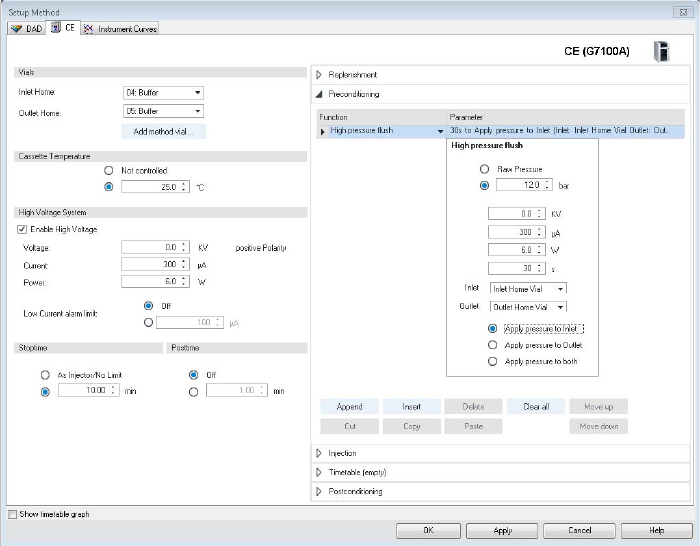Click the Current µA input field
Screen dimensions: 700x546
(155, 264)
